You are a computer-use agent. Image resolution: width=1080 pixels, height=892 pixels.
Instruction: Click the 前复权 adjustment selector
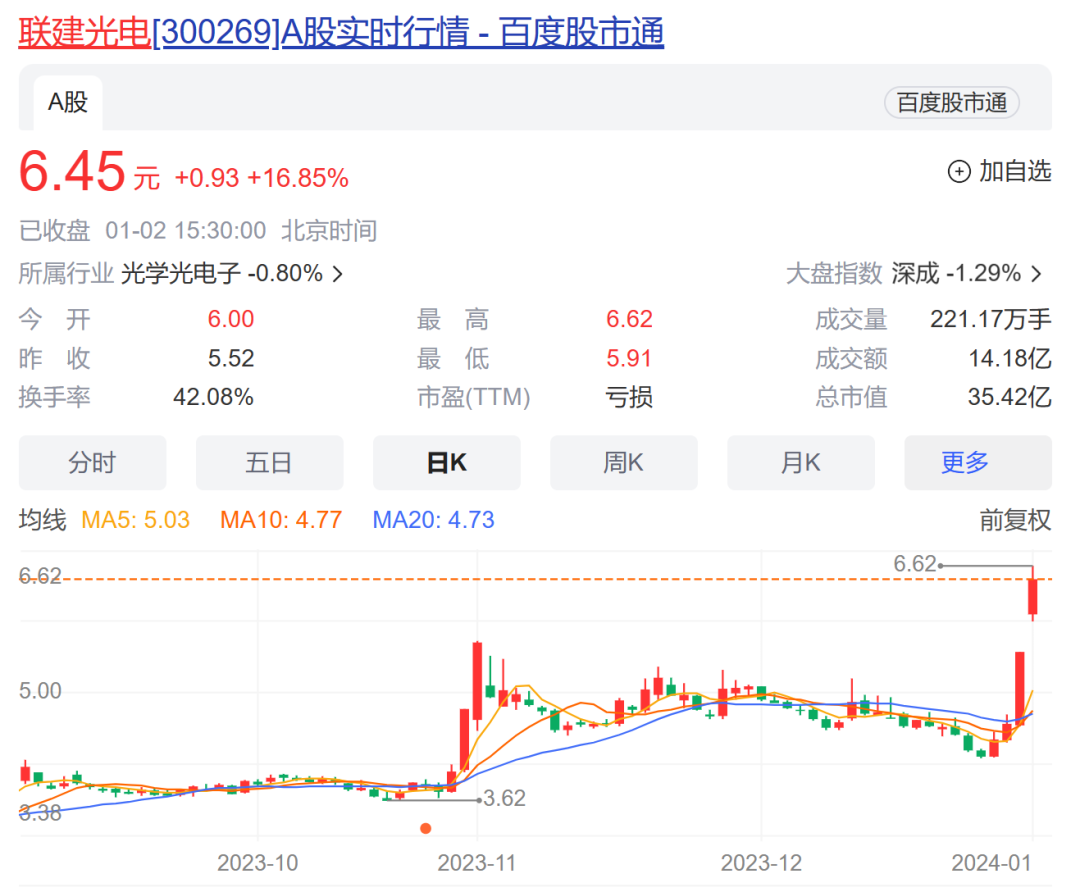coord(1015,520)
